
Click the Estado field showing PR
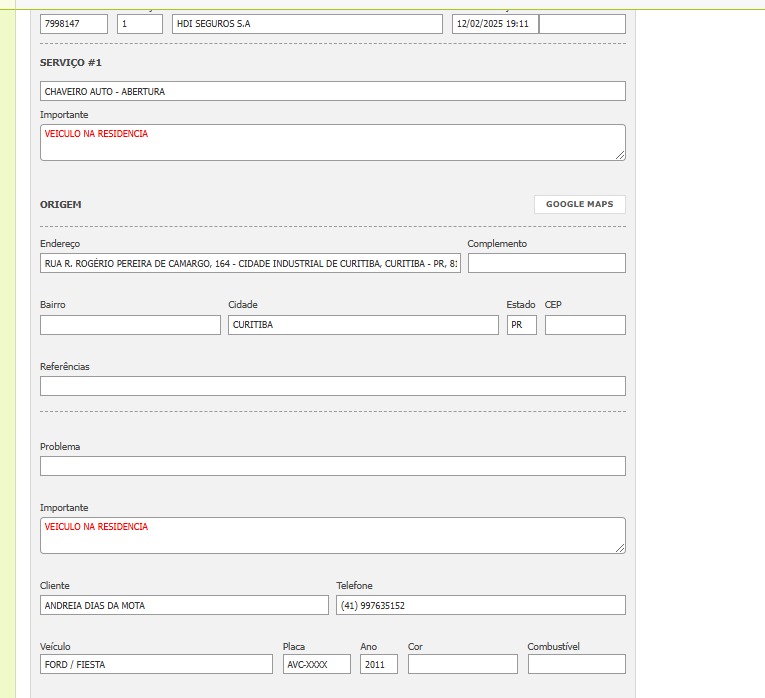[521, 325]
